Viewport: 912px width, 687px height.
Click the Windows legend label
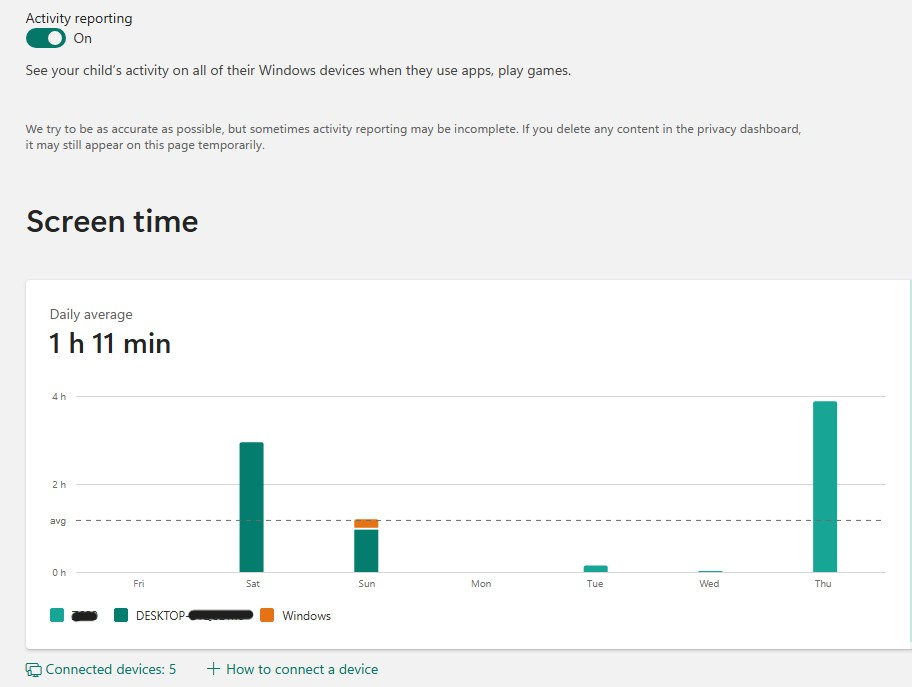(x=307, y=615)
